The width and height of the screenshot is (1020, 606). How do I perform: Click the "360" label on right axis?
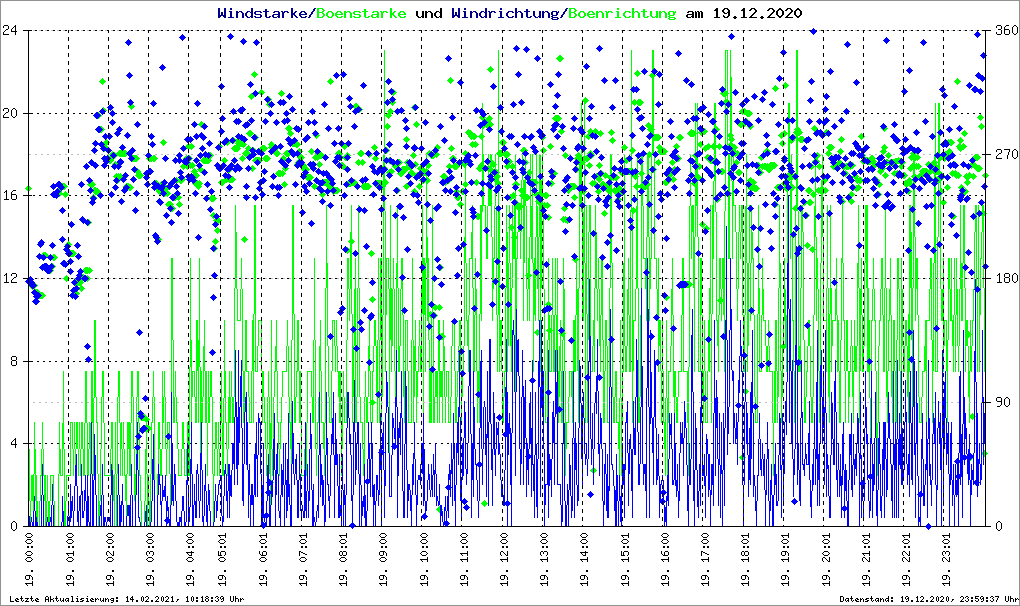click(1002, 31)
